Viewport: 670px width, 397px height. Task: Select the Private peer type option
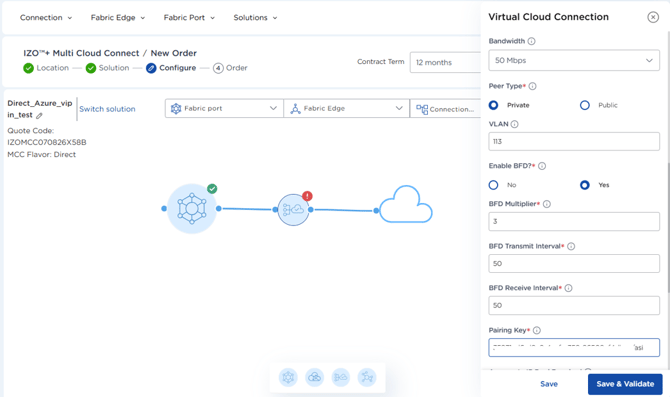[494, 105]
